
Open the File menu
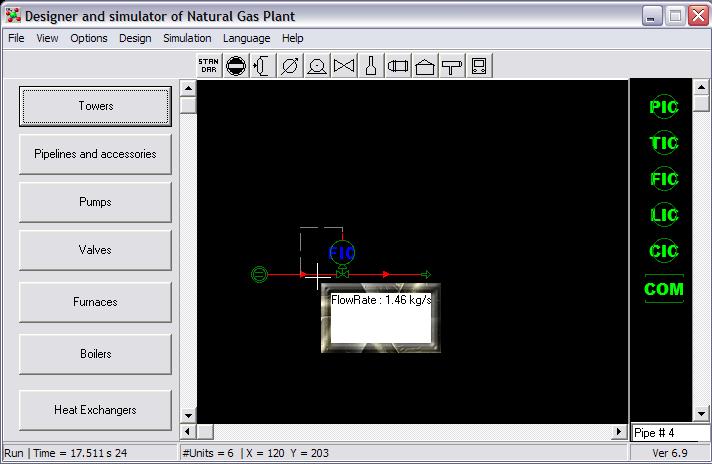tap(16, 38)
